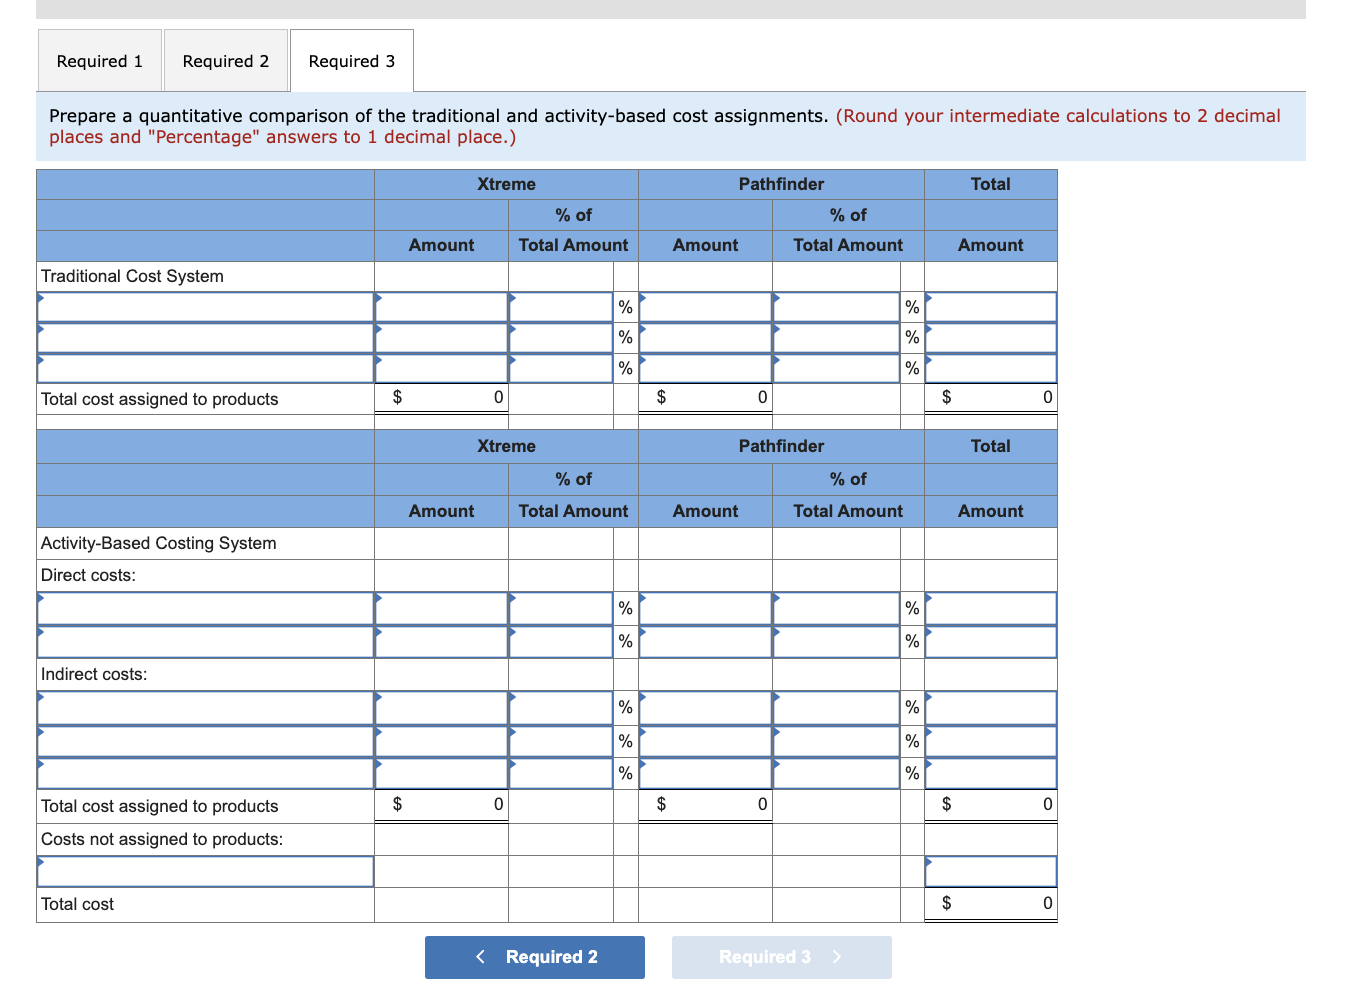The width and height of the screenshot is (1358, 986).
Task: Click the 'Costs not assigned to products:' label
Action: (162, 839)
